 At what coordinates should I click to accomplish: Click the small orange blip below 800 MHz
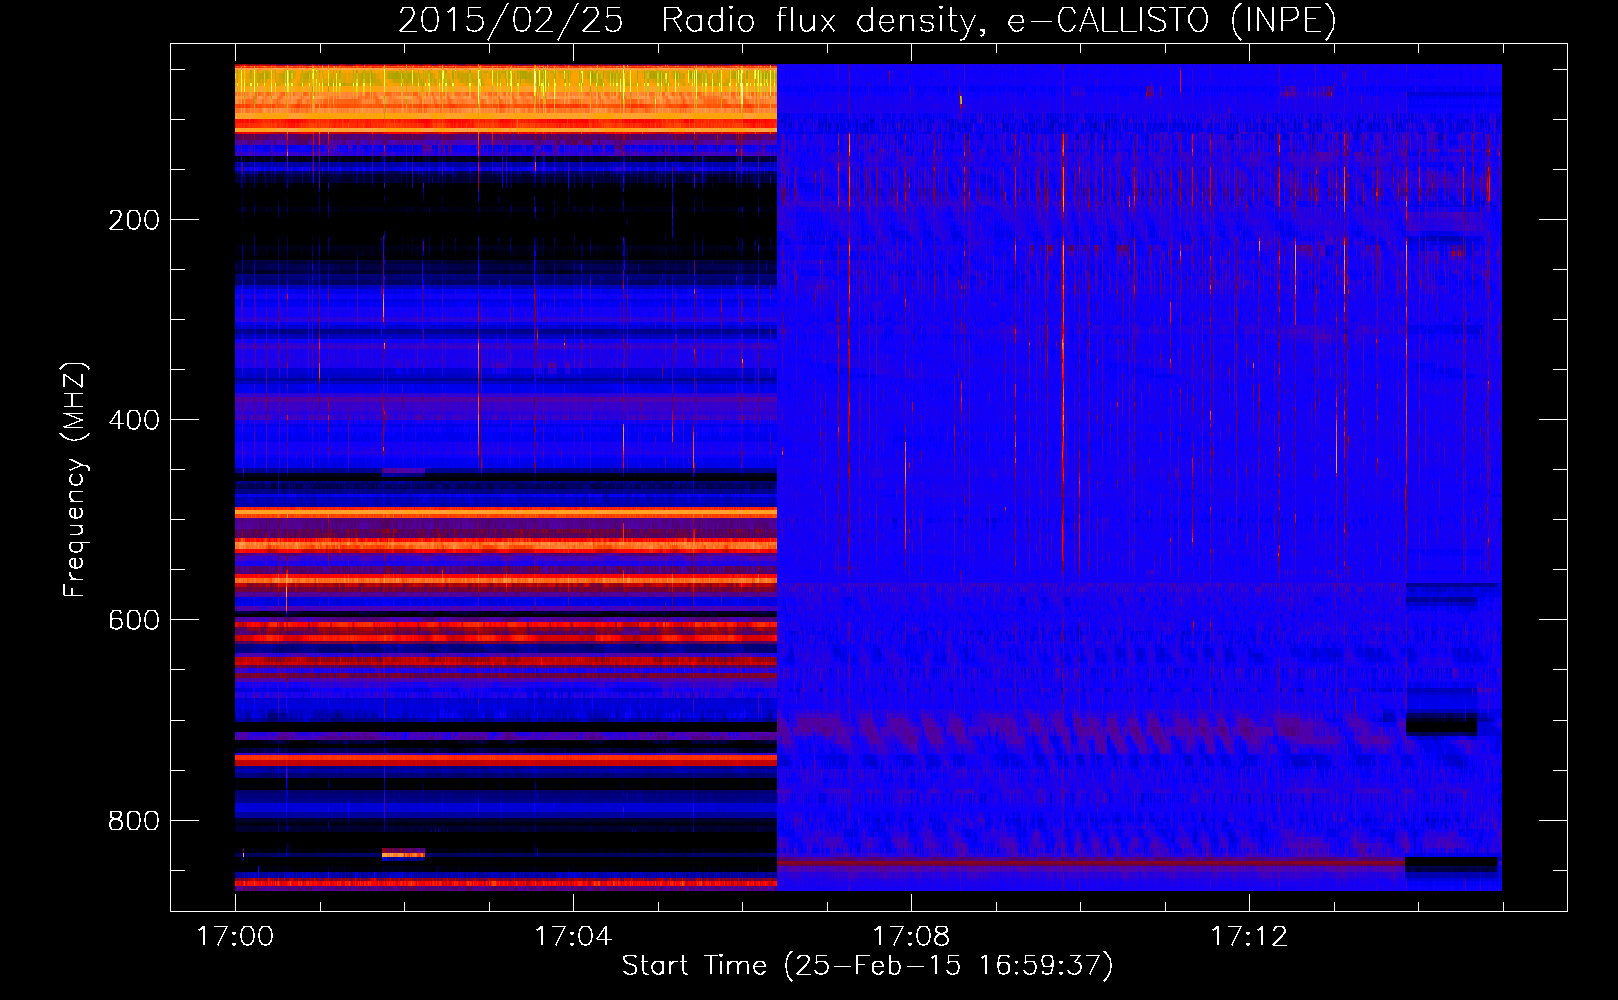pyautogui.click(x=403, y=853)
